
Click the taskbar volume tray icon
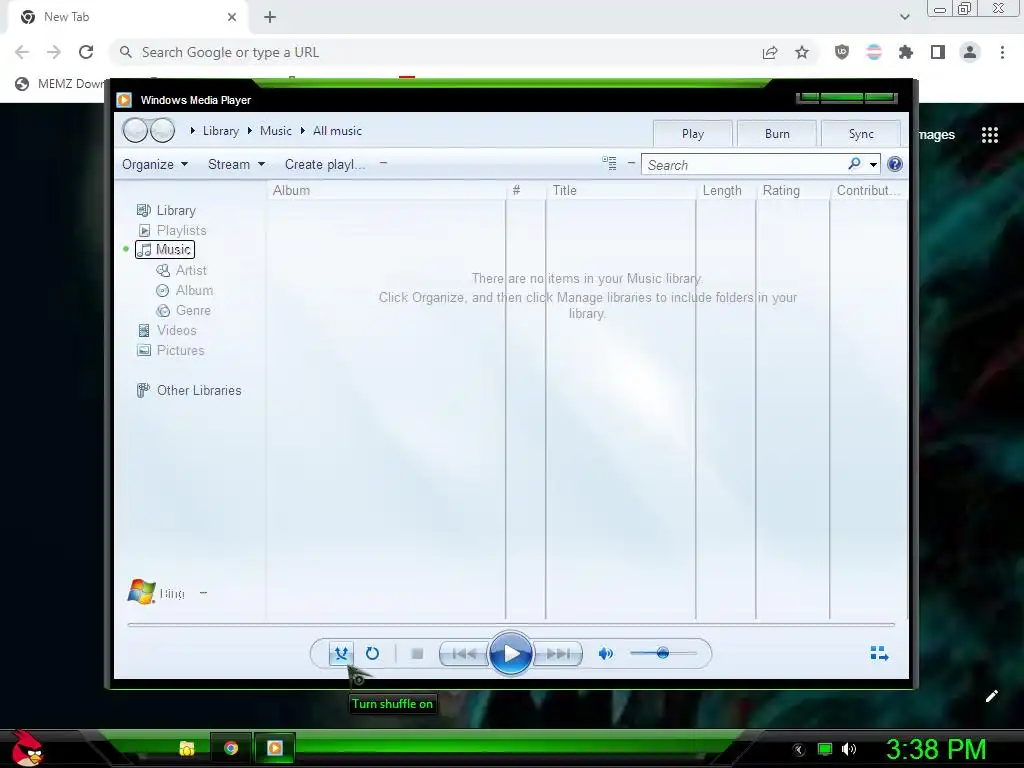[x=849, y=749]
